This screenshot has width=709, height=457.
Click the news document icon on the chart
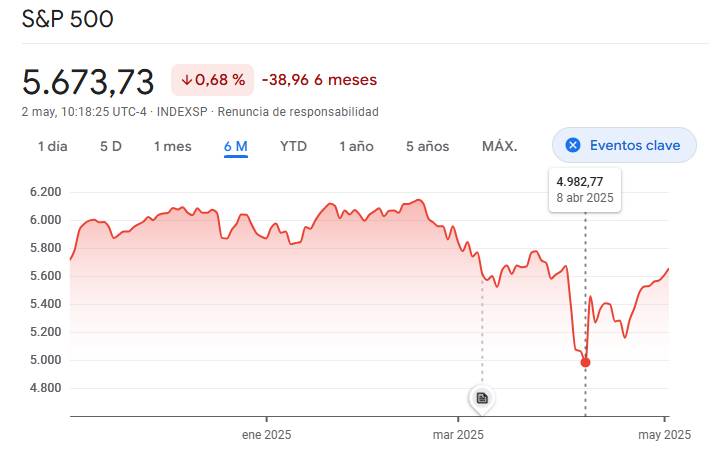tap(482, 398)
